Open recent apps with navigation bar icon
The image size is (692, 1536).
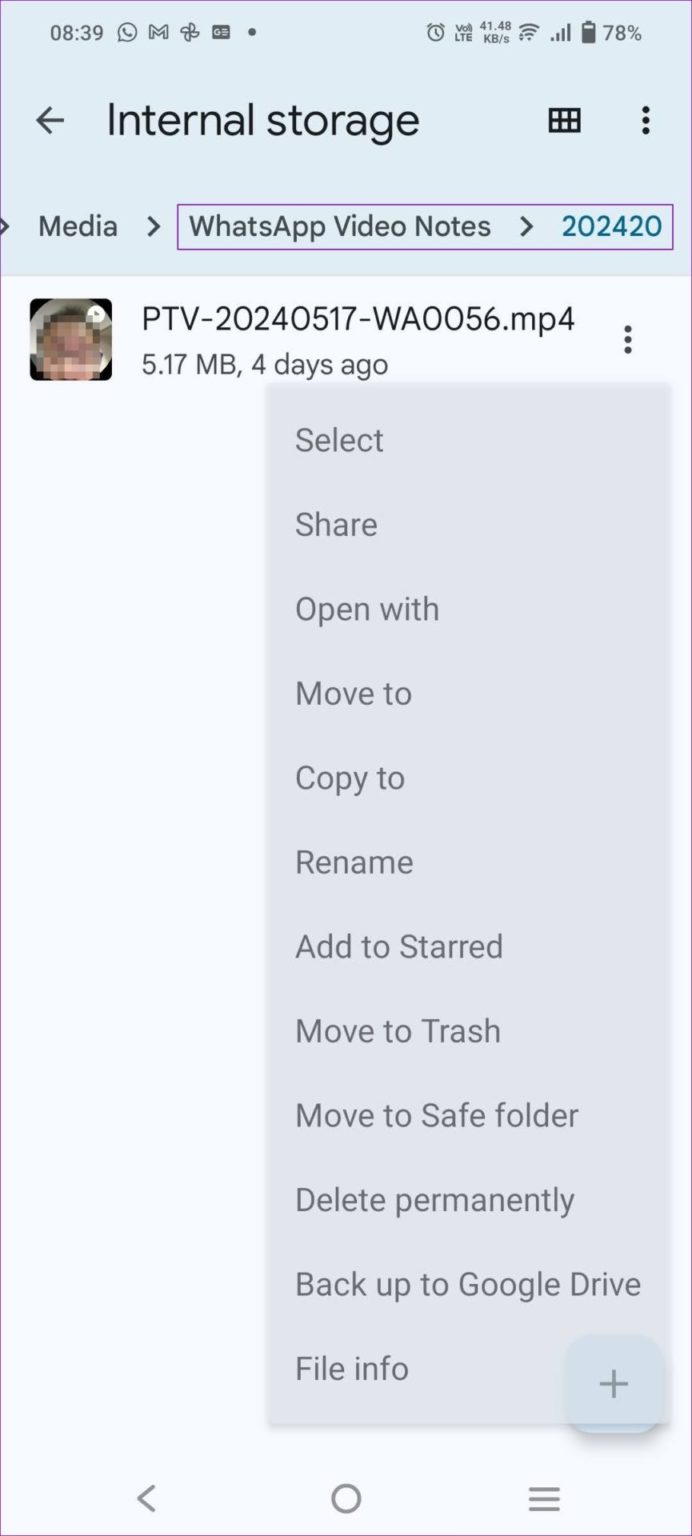[x=544, y=1498]
